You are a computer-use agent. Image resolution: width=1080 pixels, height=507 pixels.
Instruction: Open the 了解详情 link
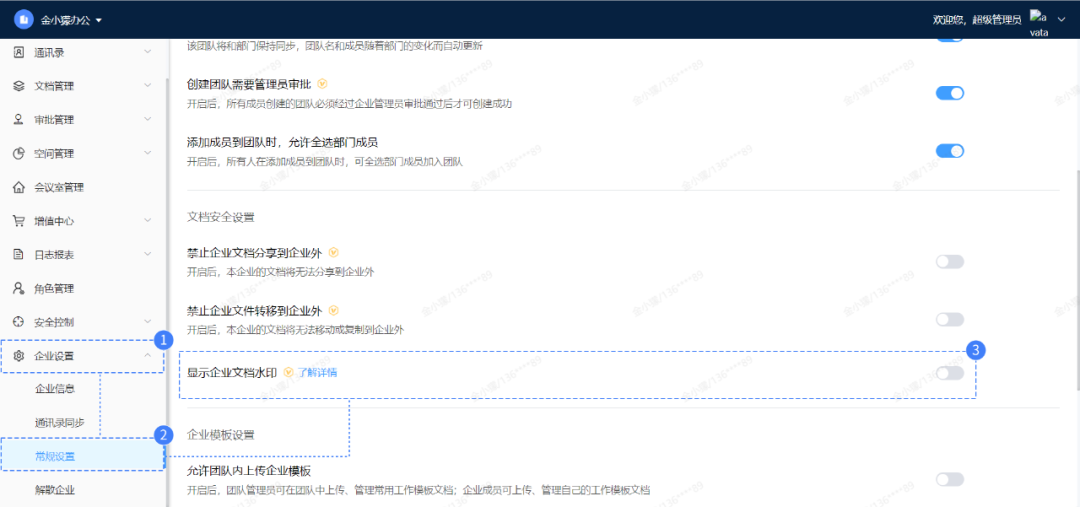pyautogui.click(x=318, y=373)
